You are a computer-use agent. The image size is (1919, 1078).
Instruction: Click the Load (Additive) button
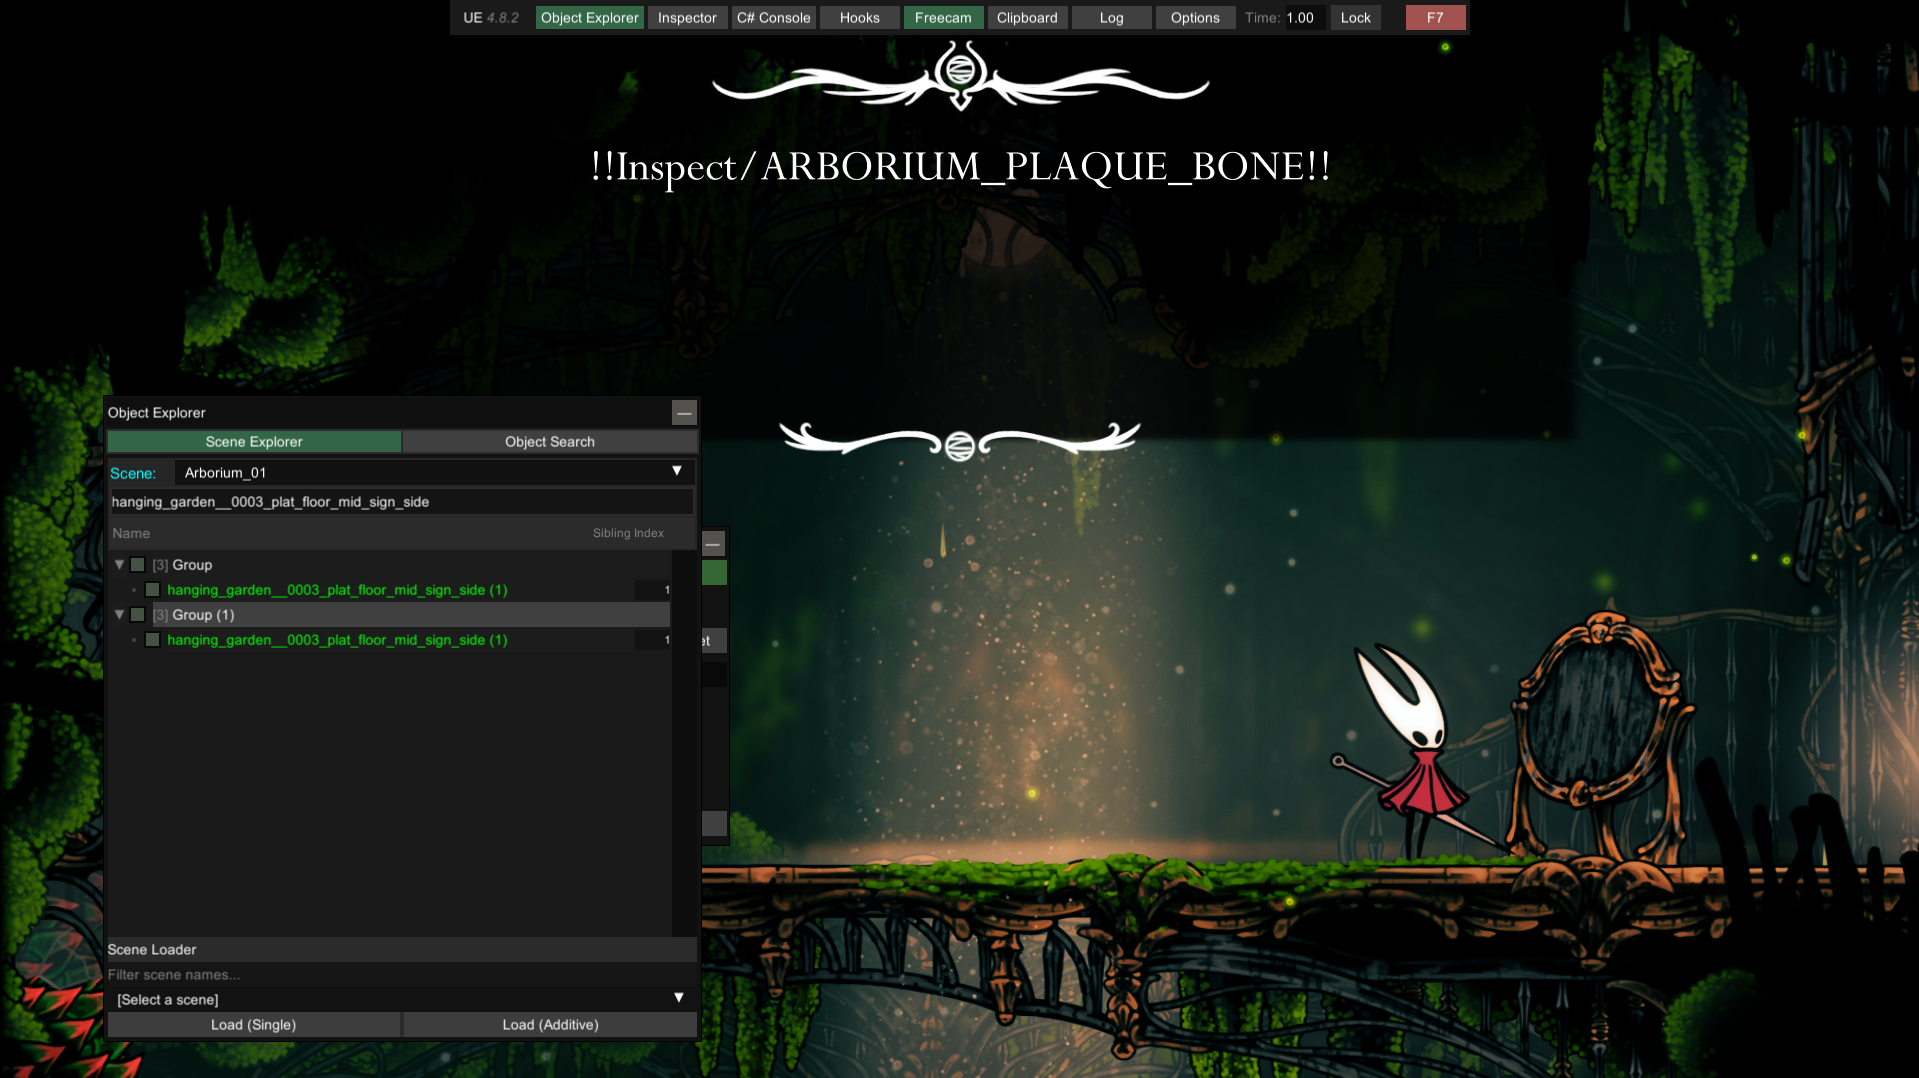[x=550, y=1025]
